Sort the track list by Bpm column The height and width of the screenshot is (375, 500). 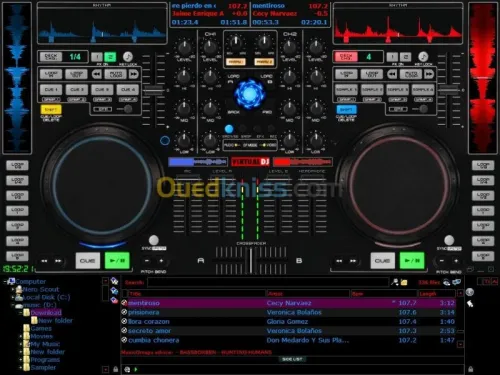click(x=384, y=294)
